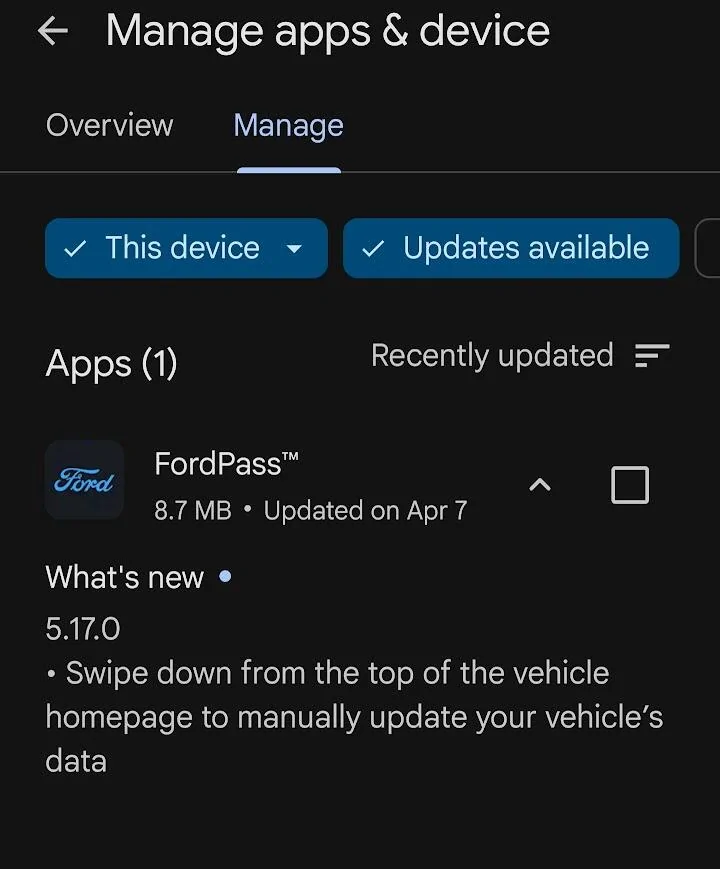Image resolution: width=720 pixels, height=869 pixels.
Task: Check the selection box beside FordPass
Action: pos(629,484)
